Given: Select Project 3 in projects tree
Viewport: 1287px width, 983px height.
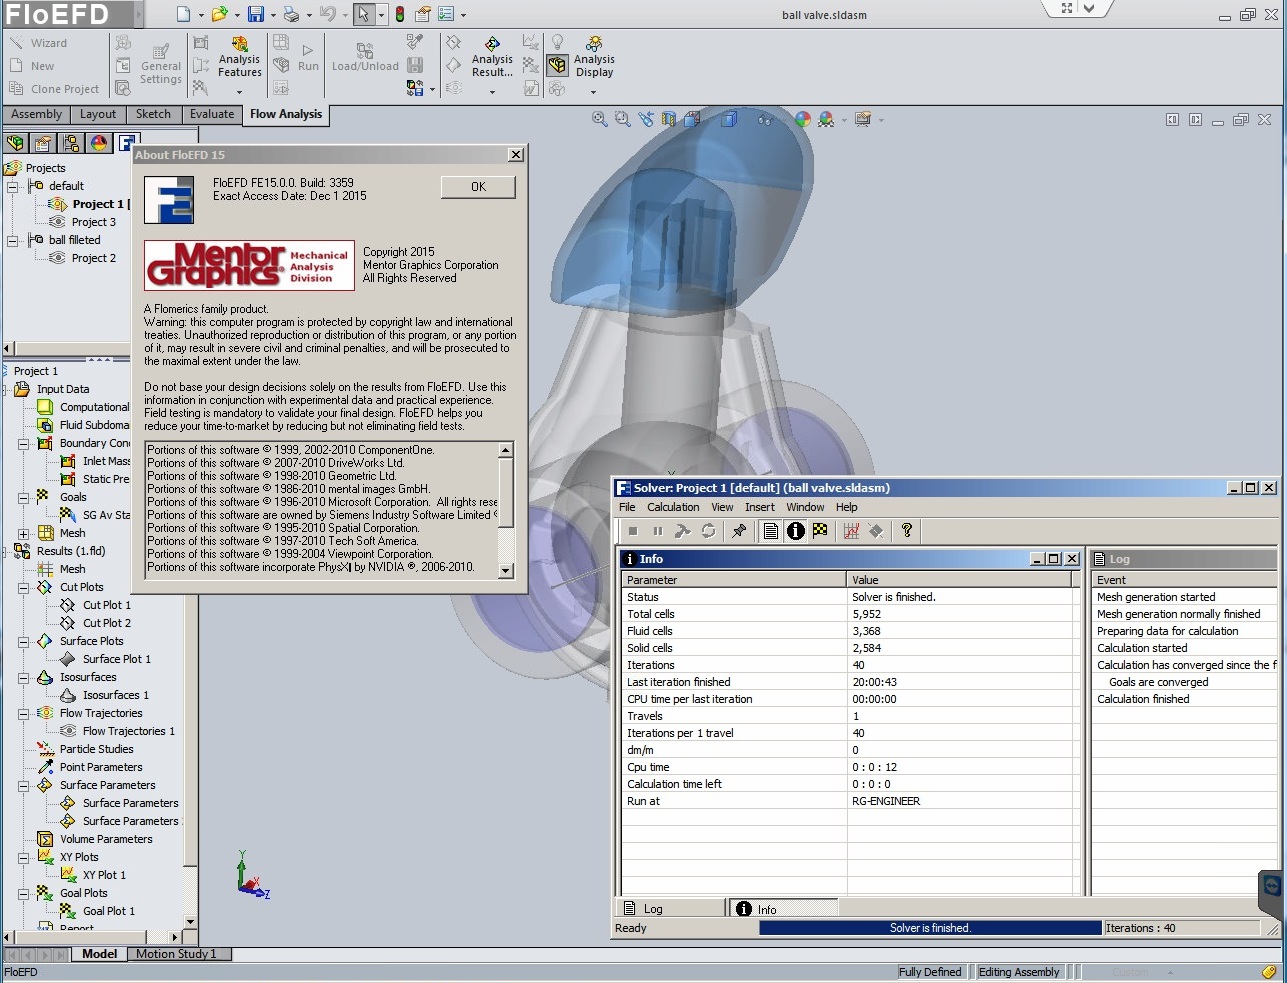Looking at the screenshot, I should pos(94,222).
